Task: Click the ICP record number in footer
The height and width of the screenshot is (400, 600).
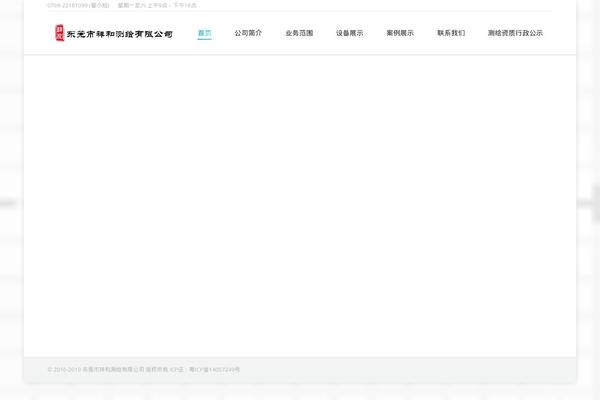Action: pyautogui.click(x=214, y=370)
